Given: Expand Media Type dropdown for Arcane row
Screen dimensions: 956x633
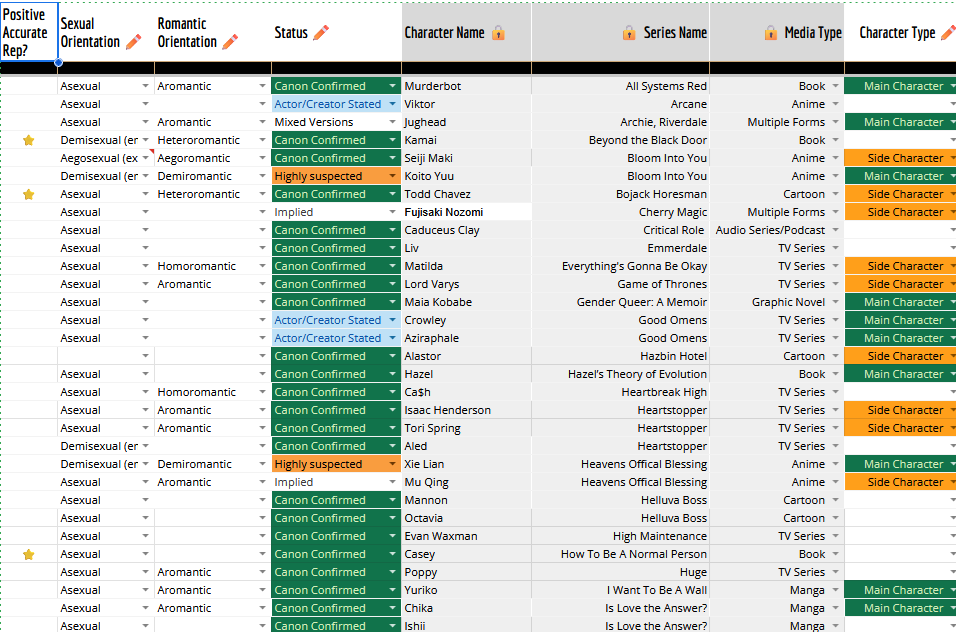Looking at the screenshot, I should (834, 104).
